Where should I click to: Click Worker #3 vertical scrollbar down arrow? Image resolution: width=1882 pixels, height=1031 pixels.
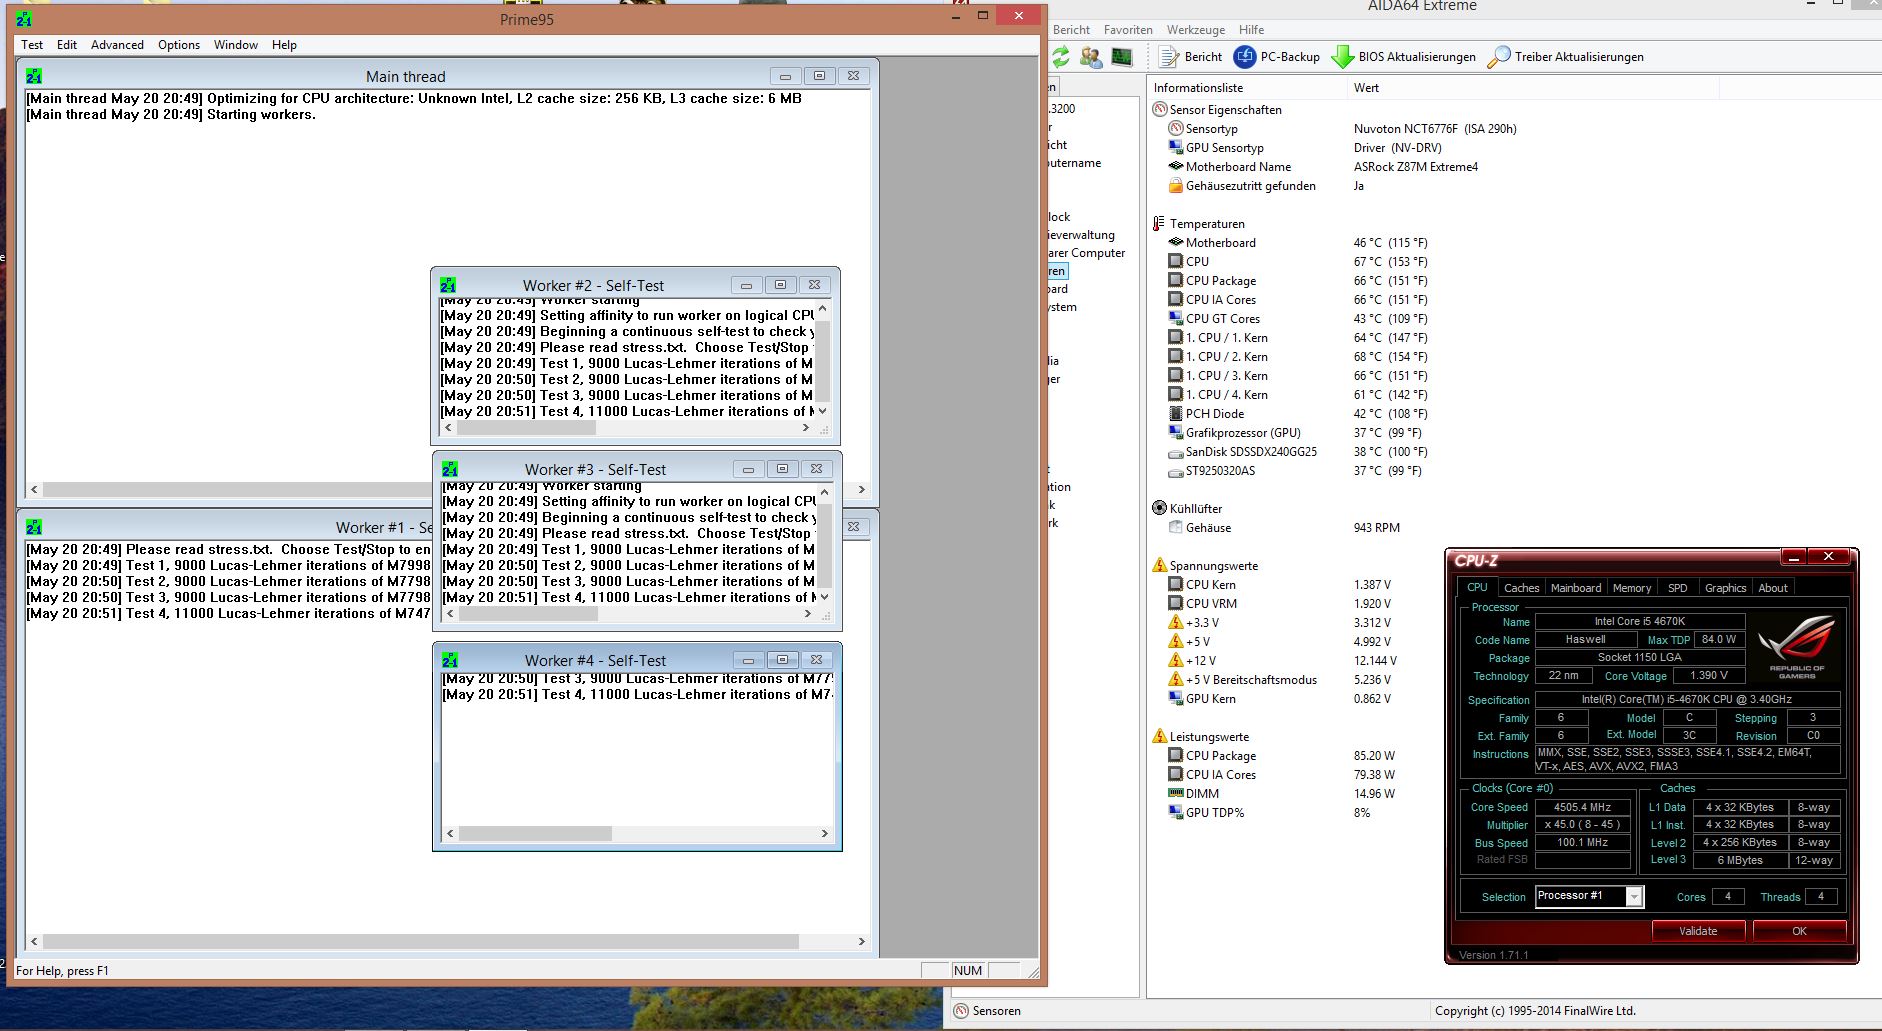(825, 597)
